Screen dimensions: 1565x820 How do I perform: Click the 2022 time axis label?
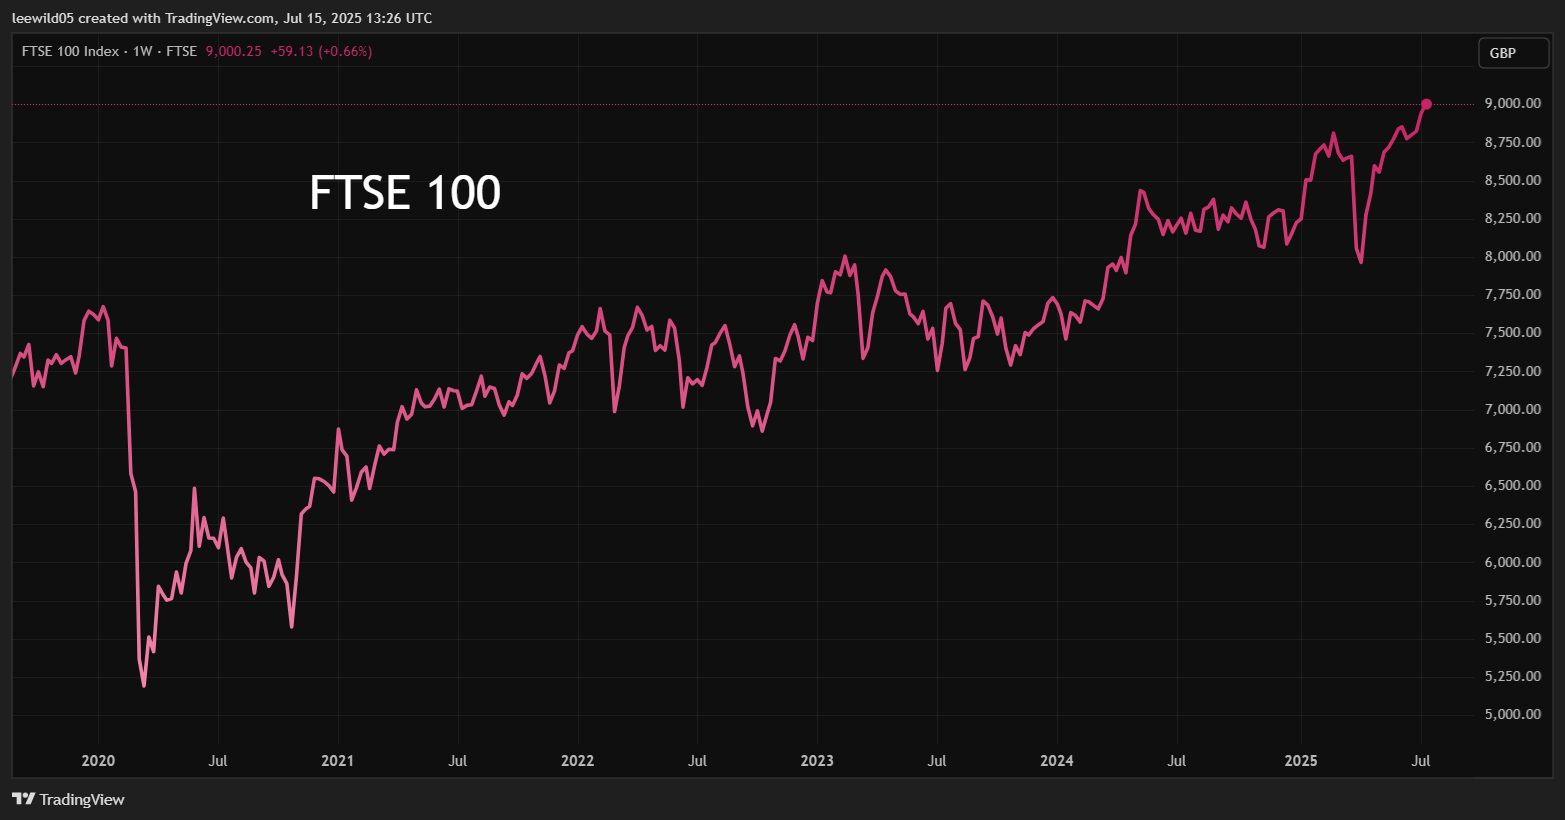pos(578,761)
